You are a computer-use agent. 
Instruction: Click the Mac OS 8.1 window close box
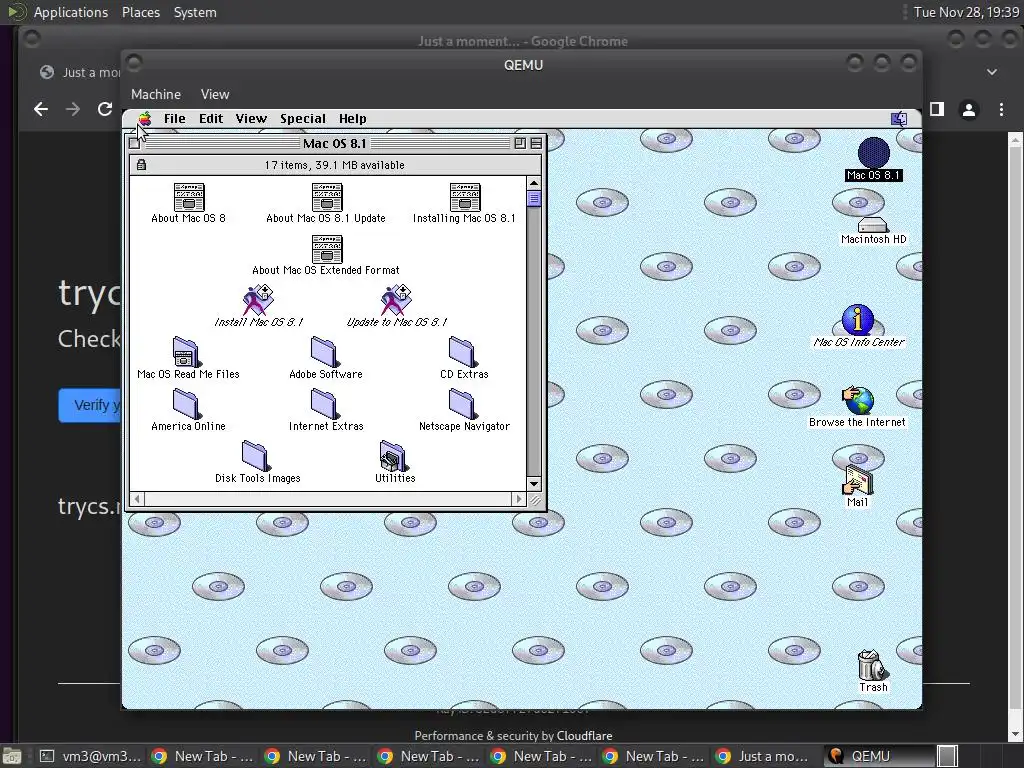(135, 144)
